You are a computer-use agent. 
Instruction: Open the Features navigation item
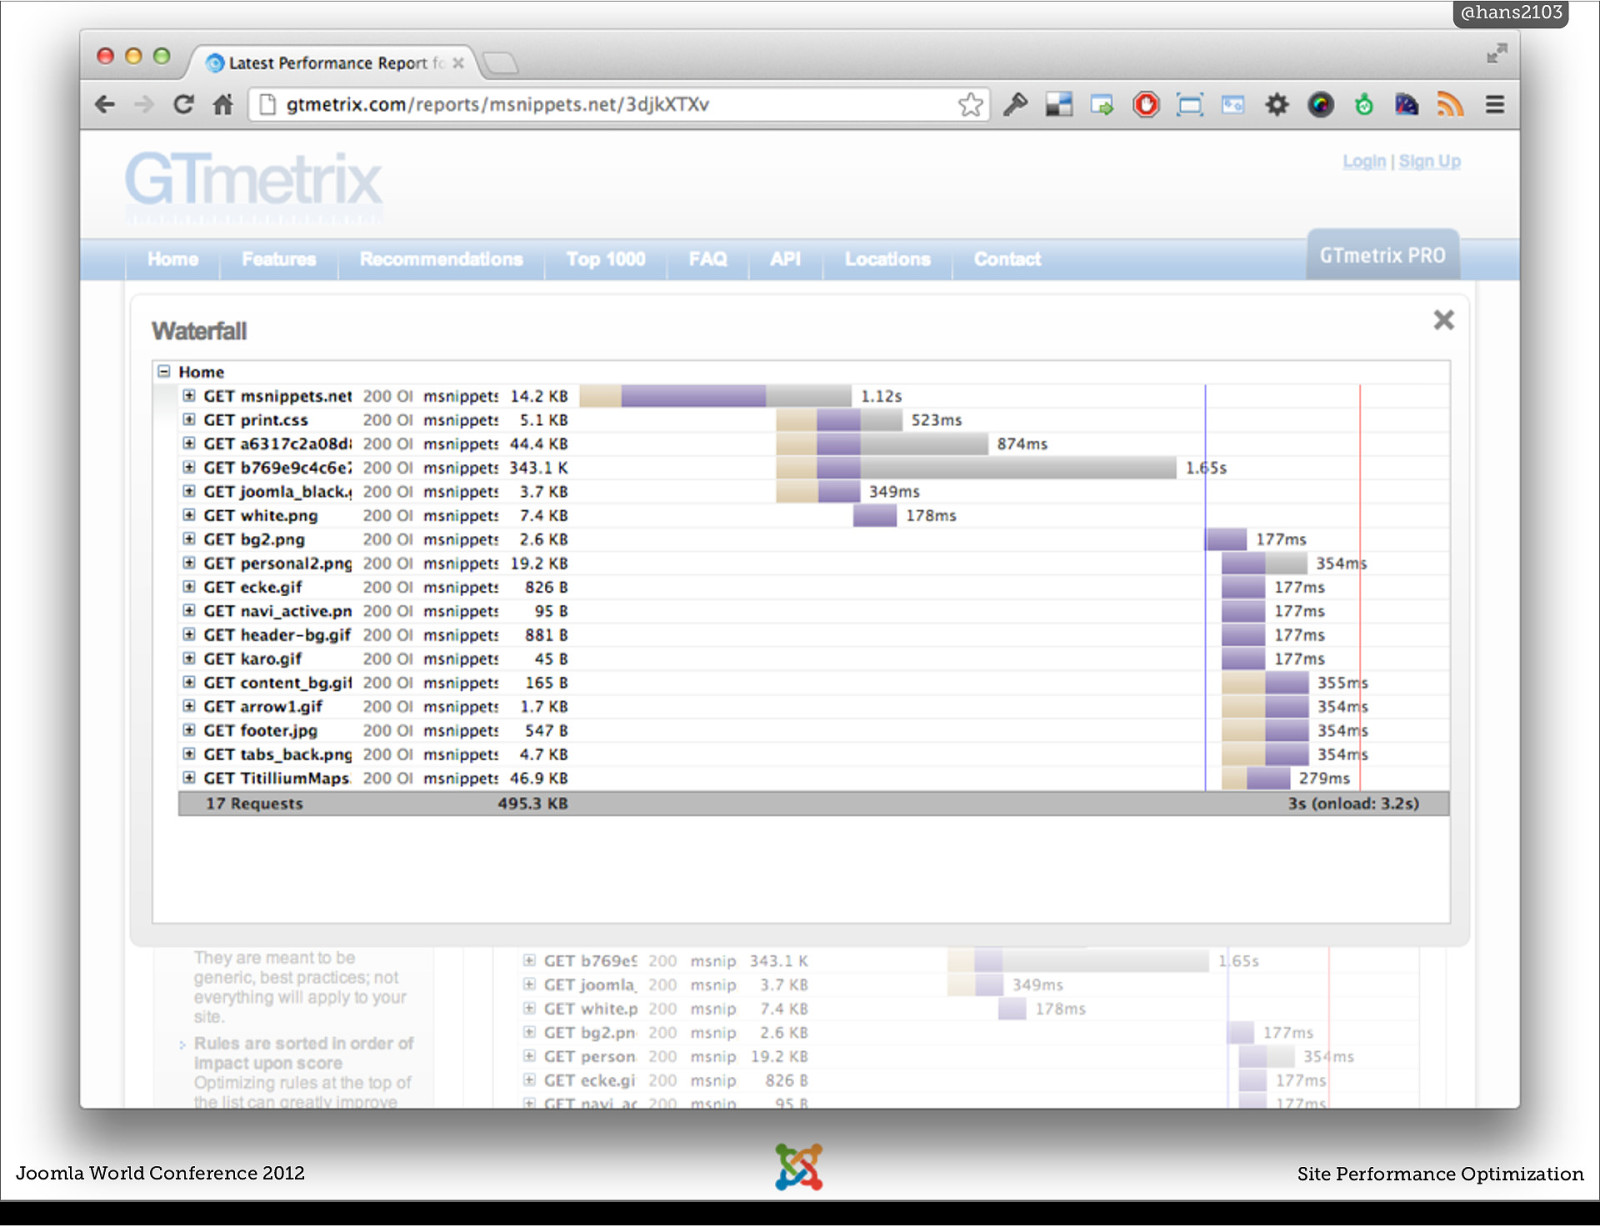click(x=279, y=259)
